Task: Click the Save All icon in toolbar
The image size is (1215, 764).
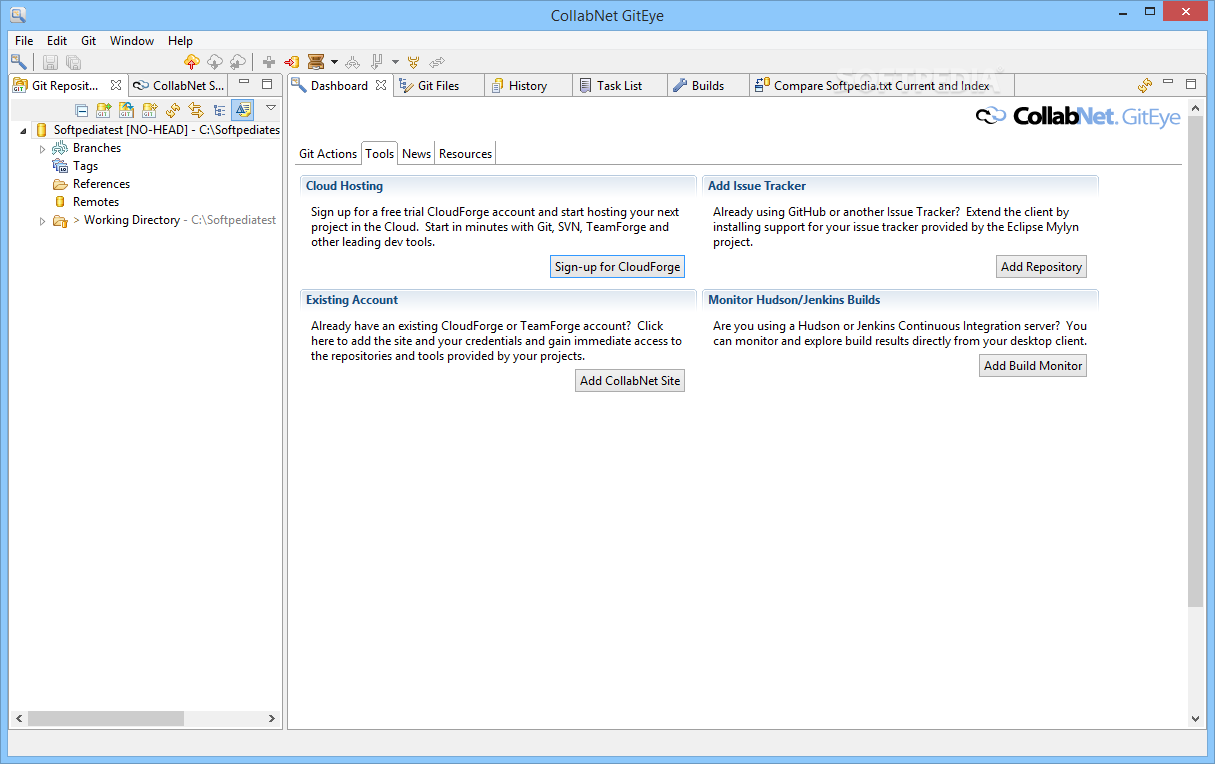Action: tap(73, 62)
